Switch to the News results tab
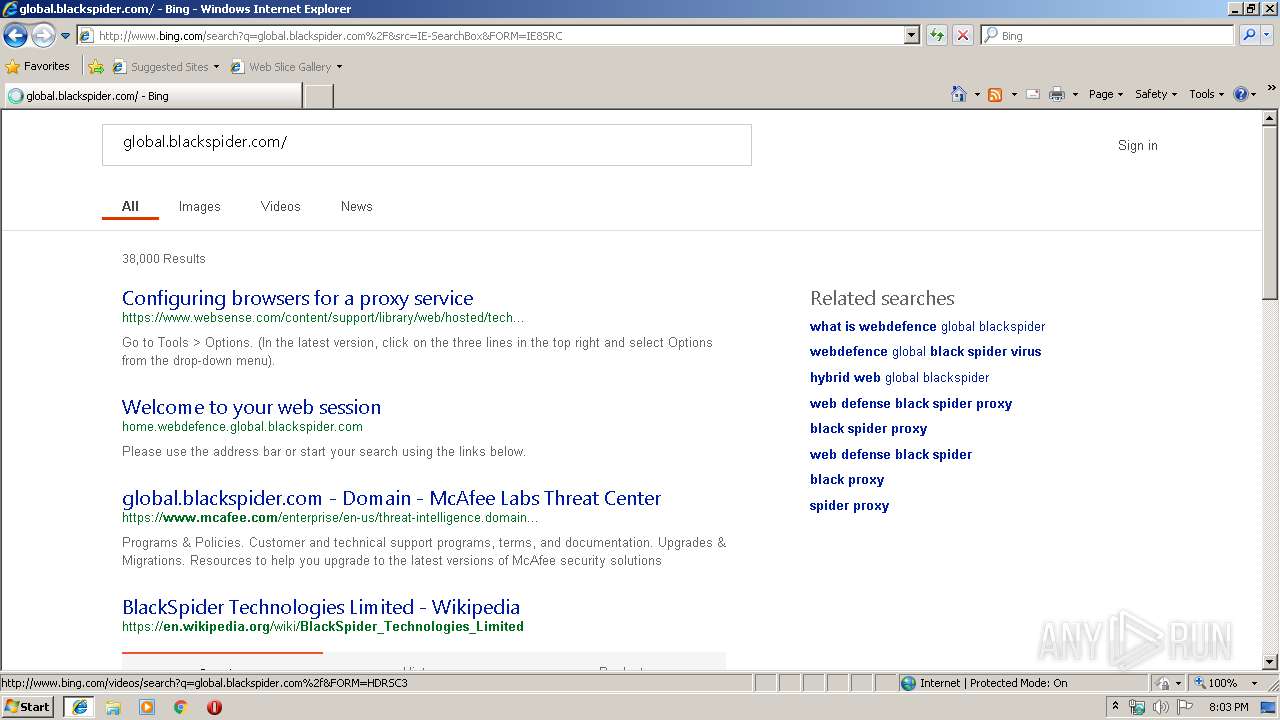The width and height of the screenshot is (1280, 720). (x=356, y=206)
